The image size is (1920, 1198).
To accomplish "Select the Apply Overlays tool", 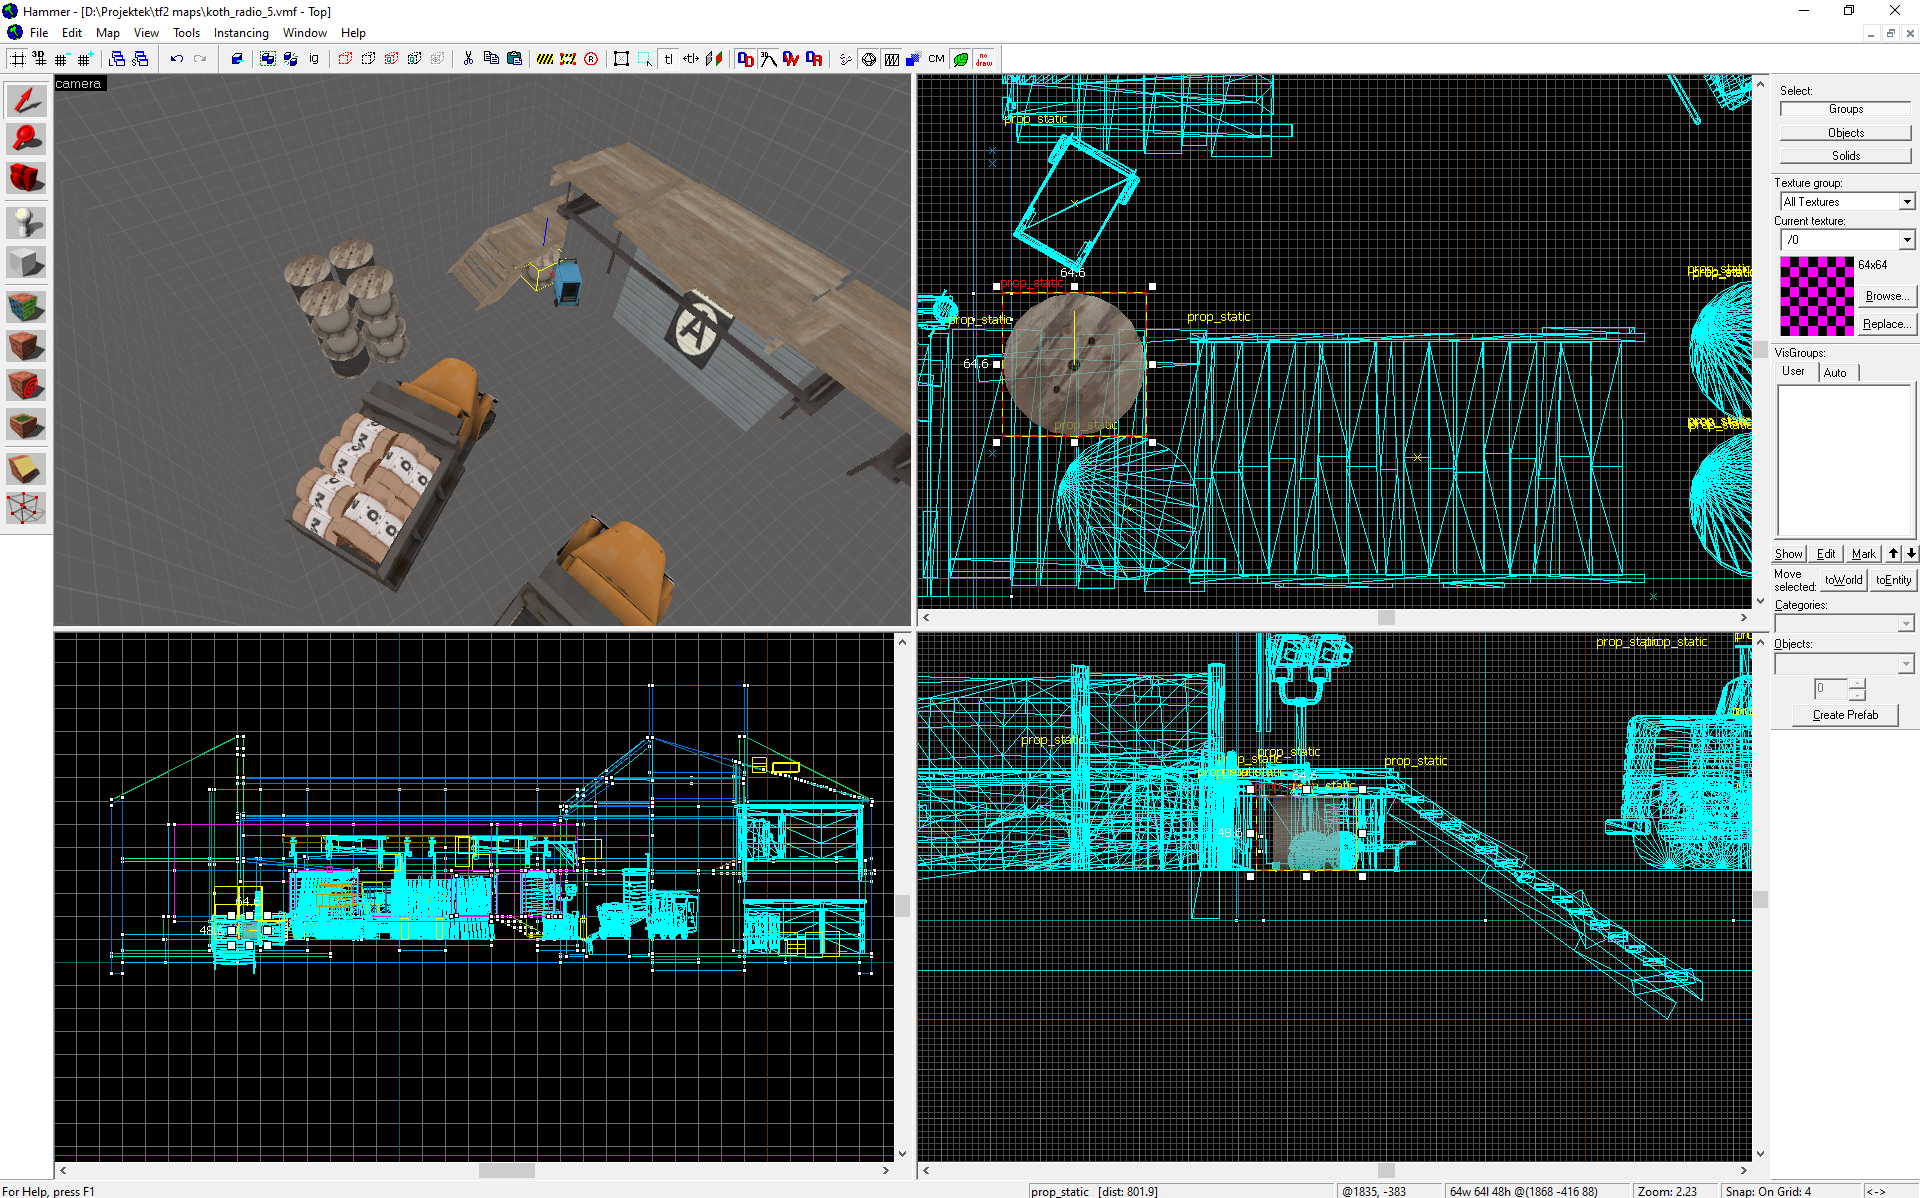I will click(26, 424).
